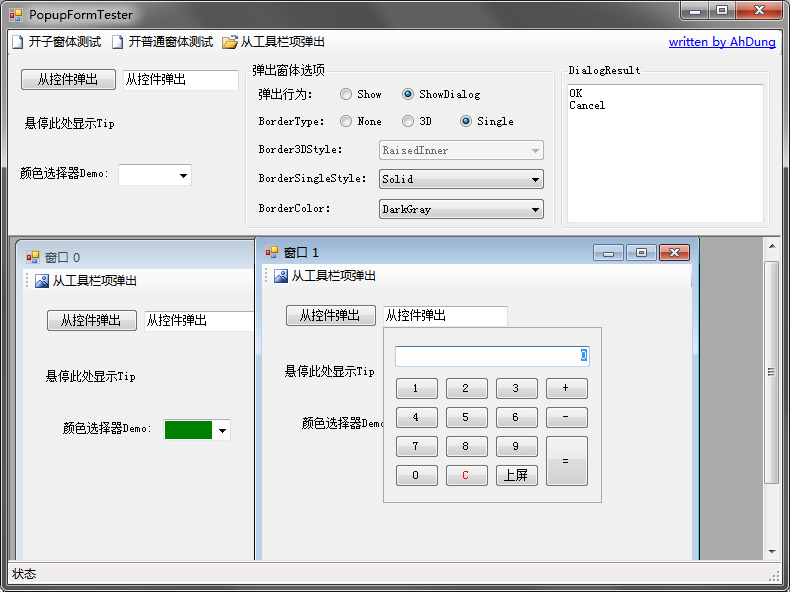
Task: Click calculator key 5
Action: pos(467,417)
